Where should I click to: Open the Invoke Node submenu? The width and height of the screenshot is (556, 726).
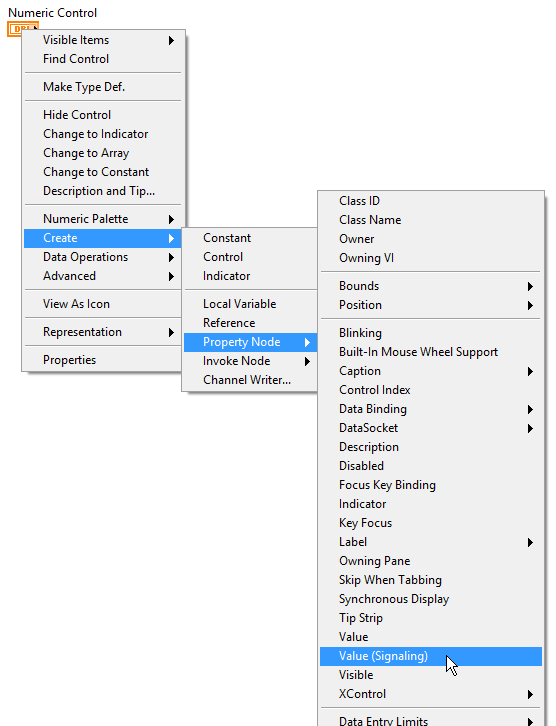point(250,361)
